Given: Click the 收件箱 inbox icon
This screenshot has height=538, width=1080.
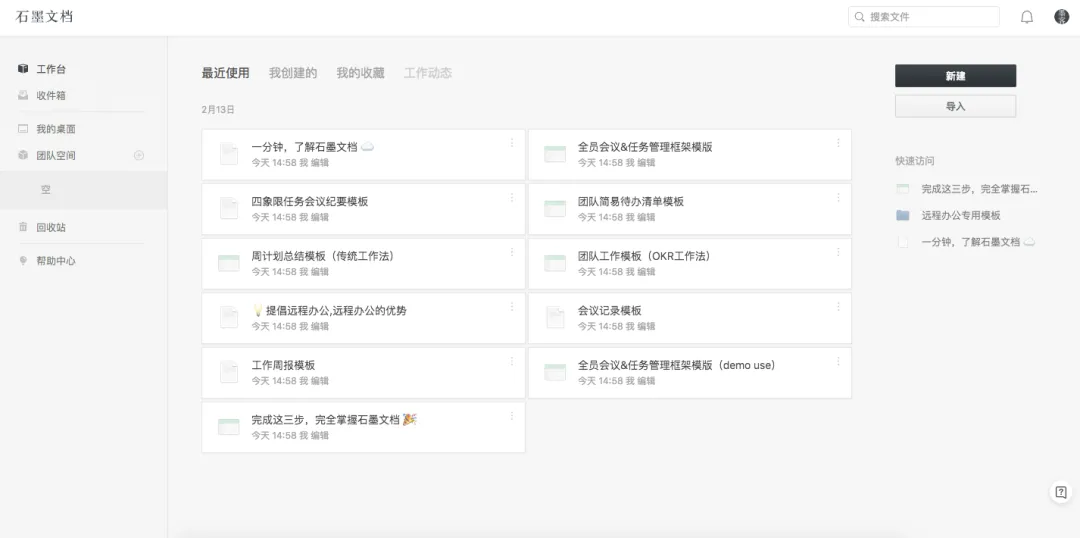Looking at the screenshot, I should [23, 96].
